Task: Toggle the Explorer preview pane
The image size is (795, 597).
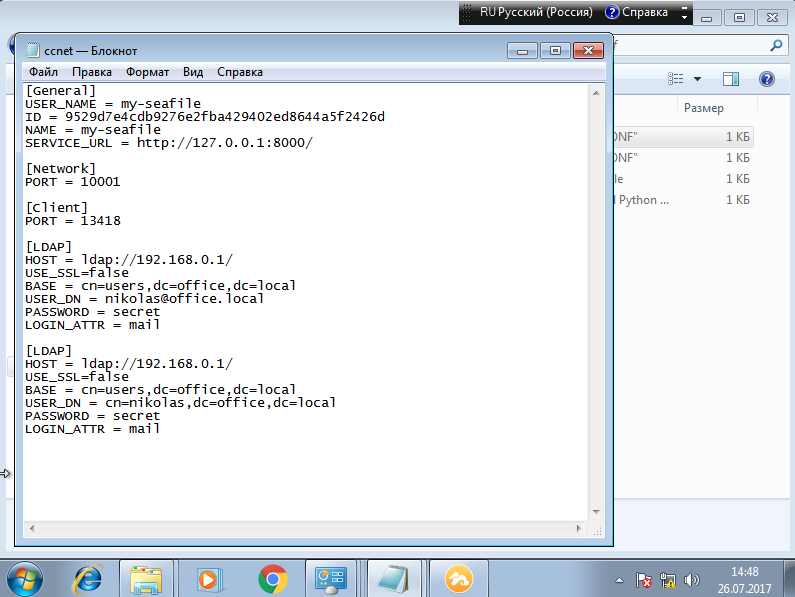Action: pyautogui.click(x=730, y=79)
